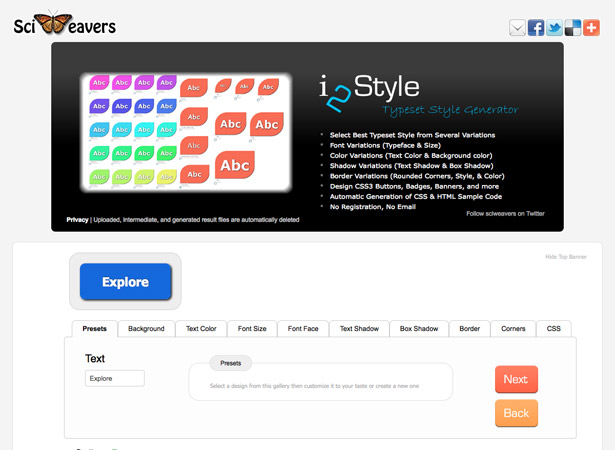Select the Border tab
This screenshot has height=450, width=615.
click(x=469, y=329)
